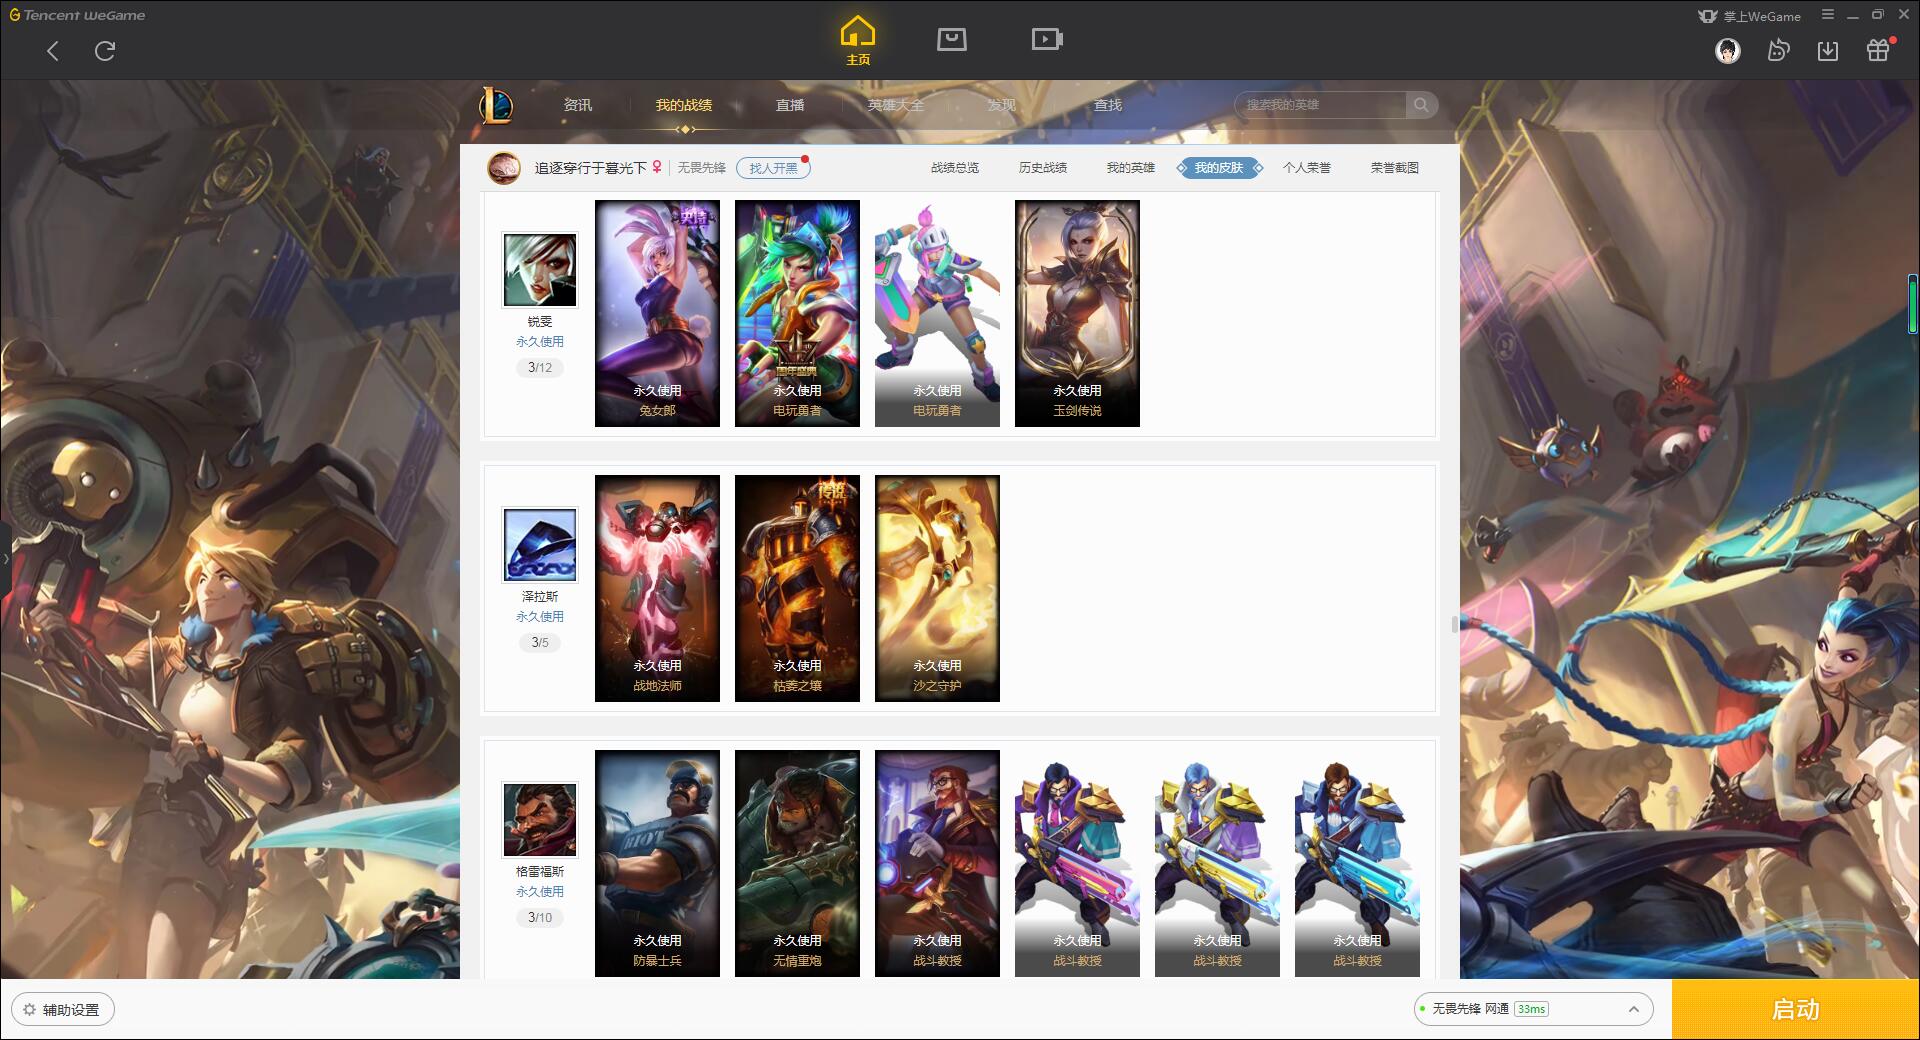Open the friends chat icon
This screenshot has width=1920, height=1040.
click(x=1778, y=50)
